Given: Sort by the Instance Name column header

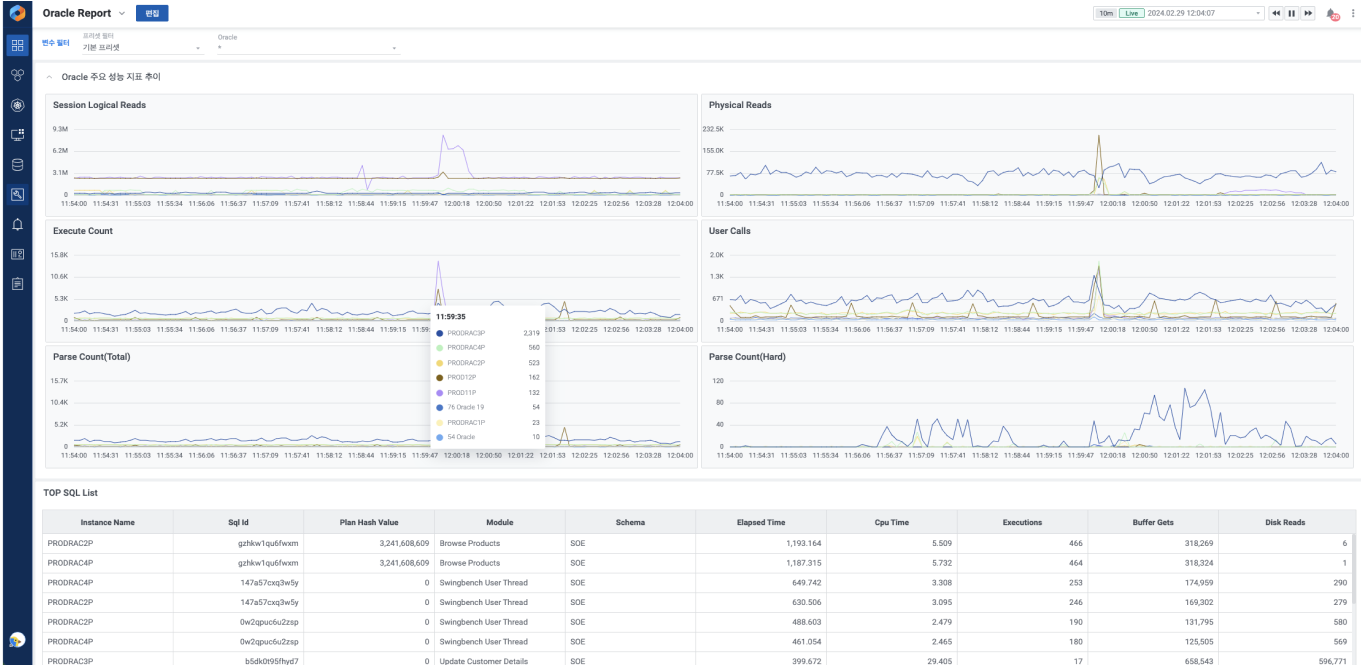Looking at the screenshot, I should coord(108,522).
